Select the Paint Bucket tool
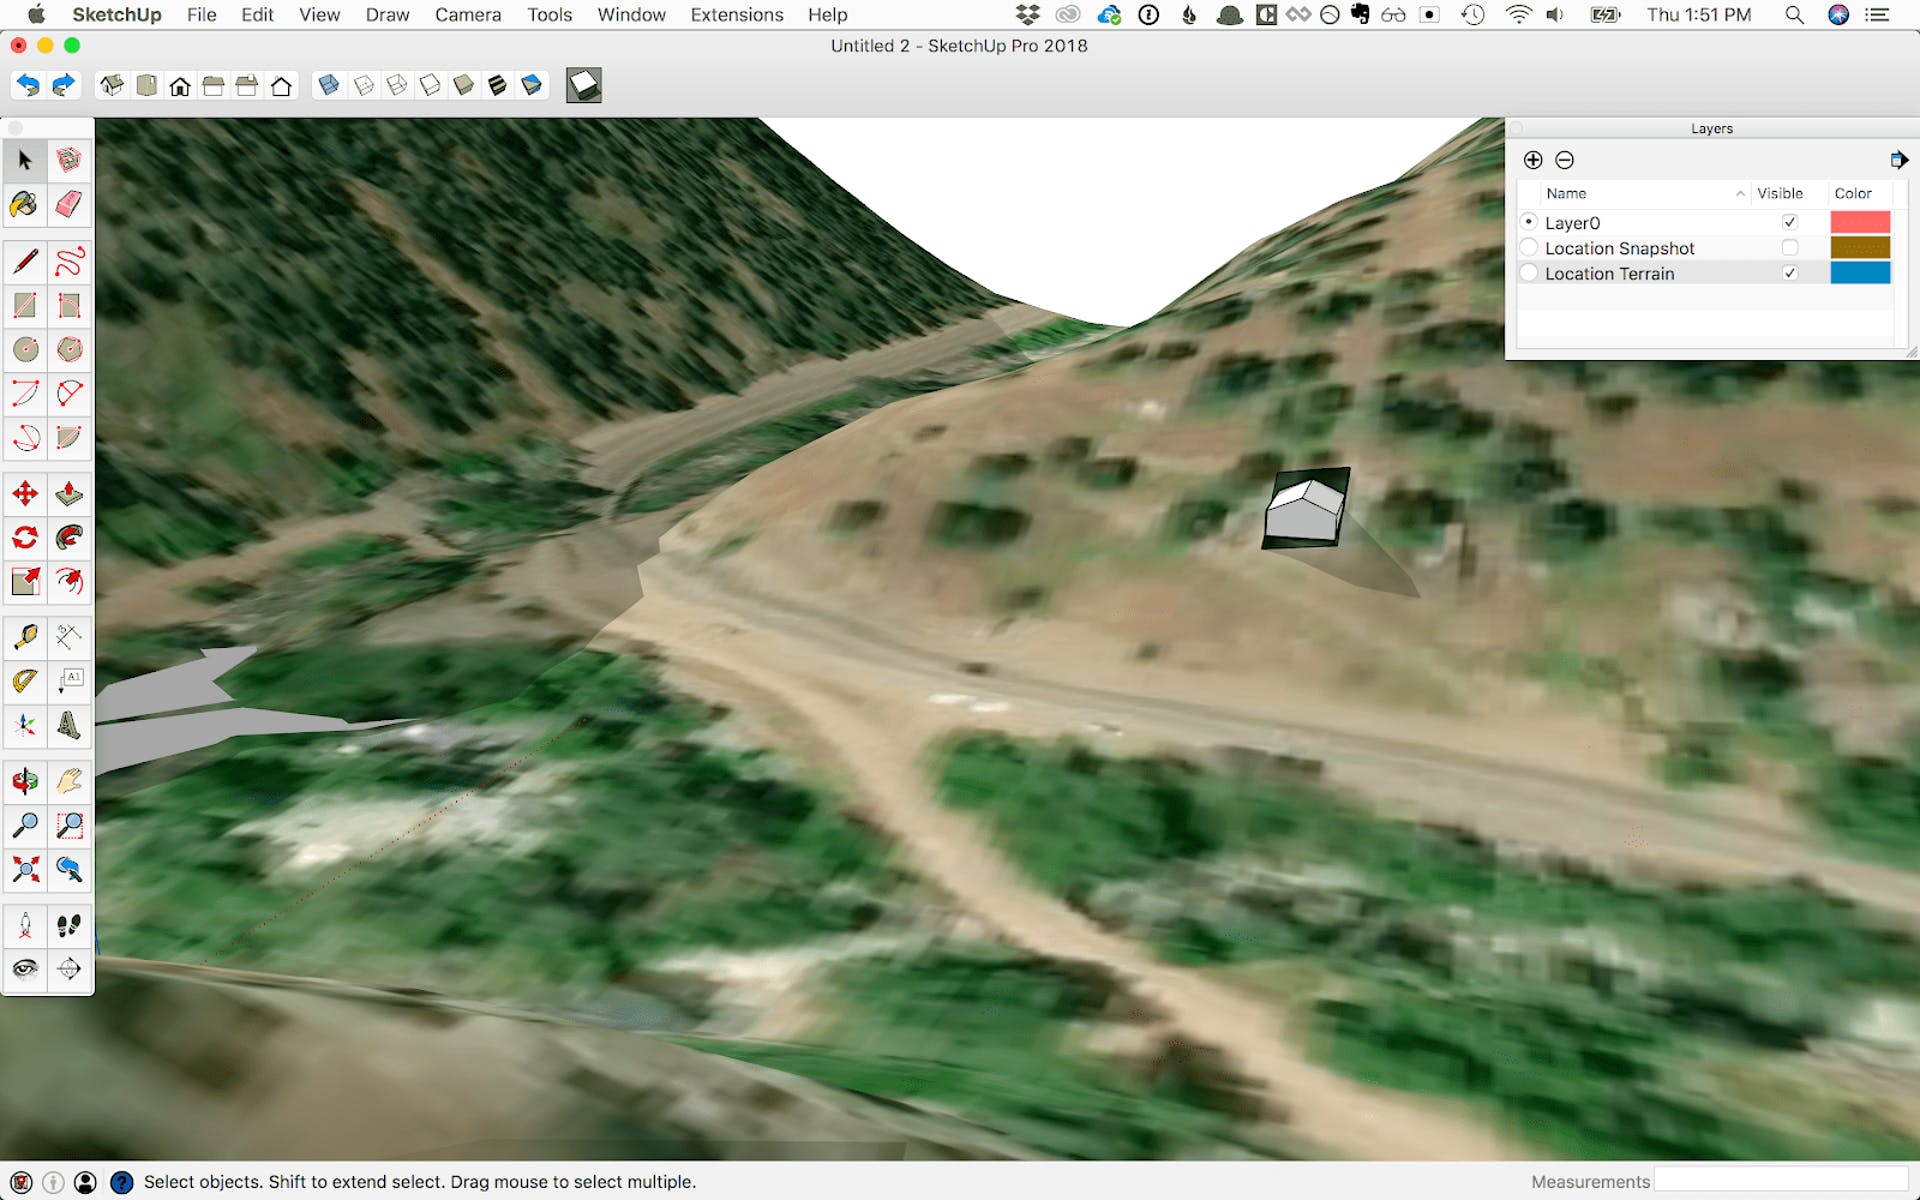This screenshot has height=1200, width=1920. (25, 204)
